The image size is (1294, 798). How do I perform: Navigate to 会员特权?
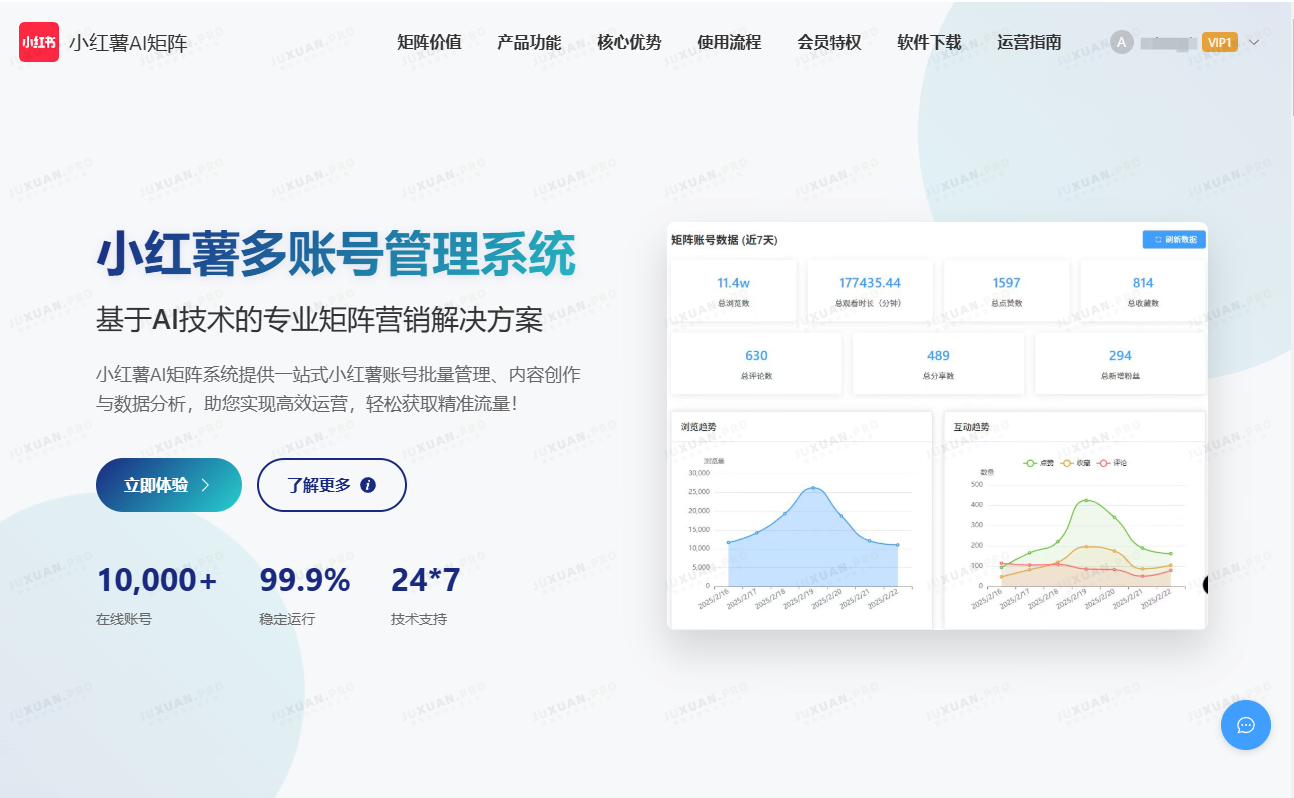pyautogui.click(x=829, y=42)
